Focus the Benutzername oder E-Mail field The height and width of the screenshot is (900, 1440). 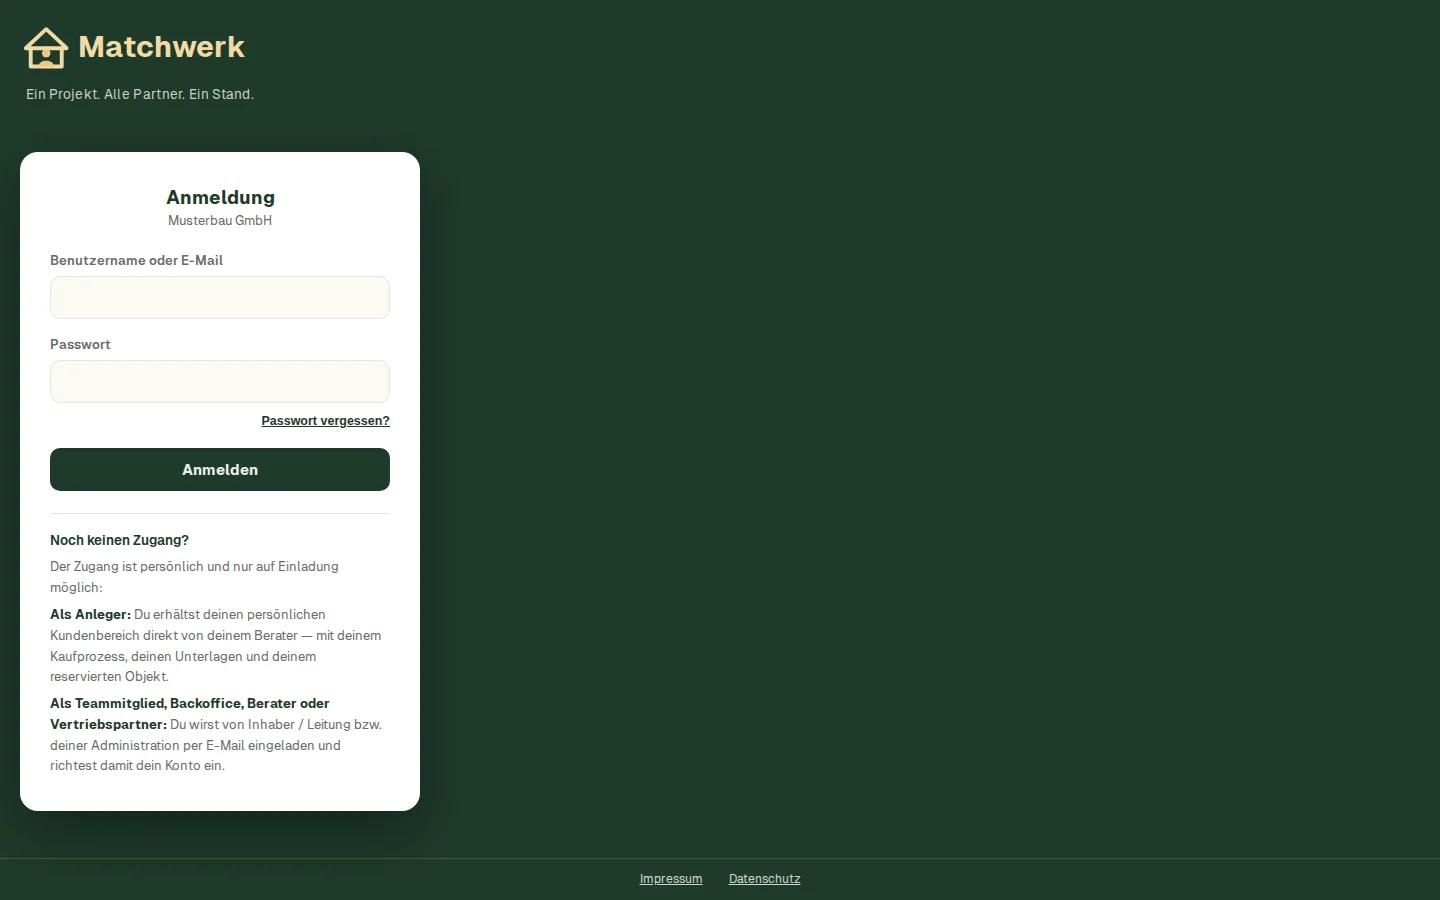tap(220, 297)
